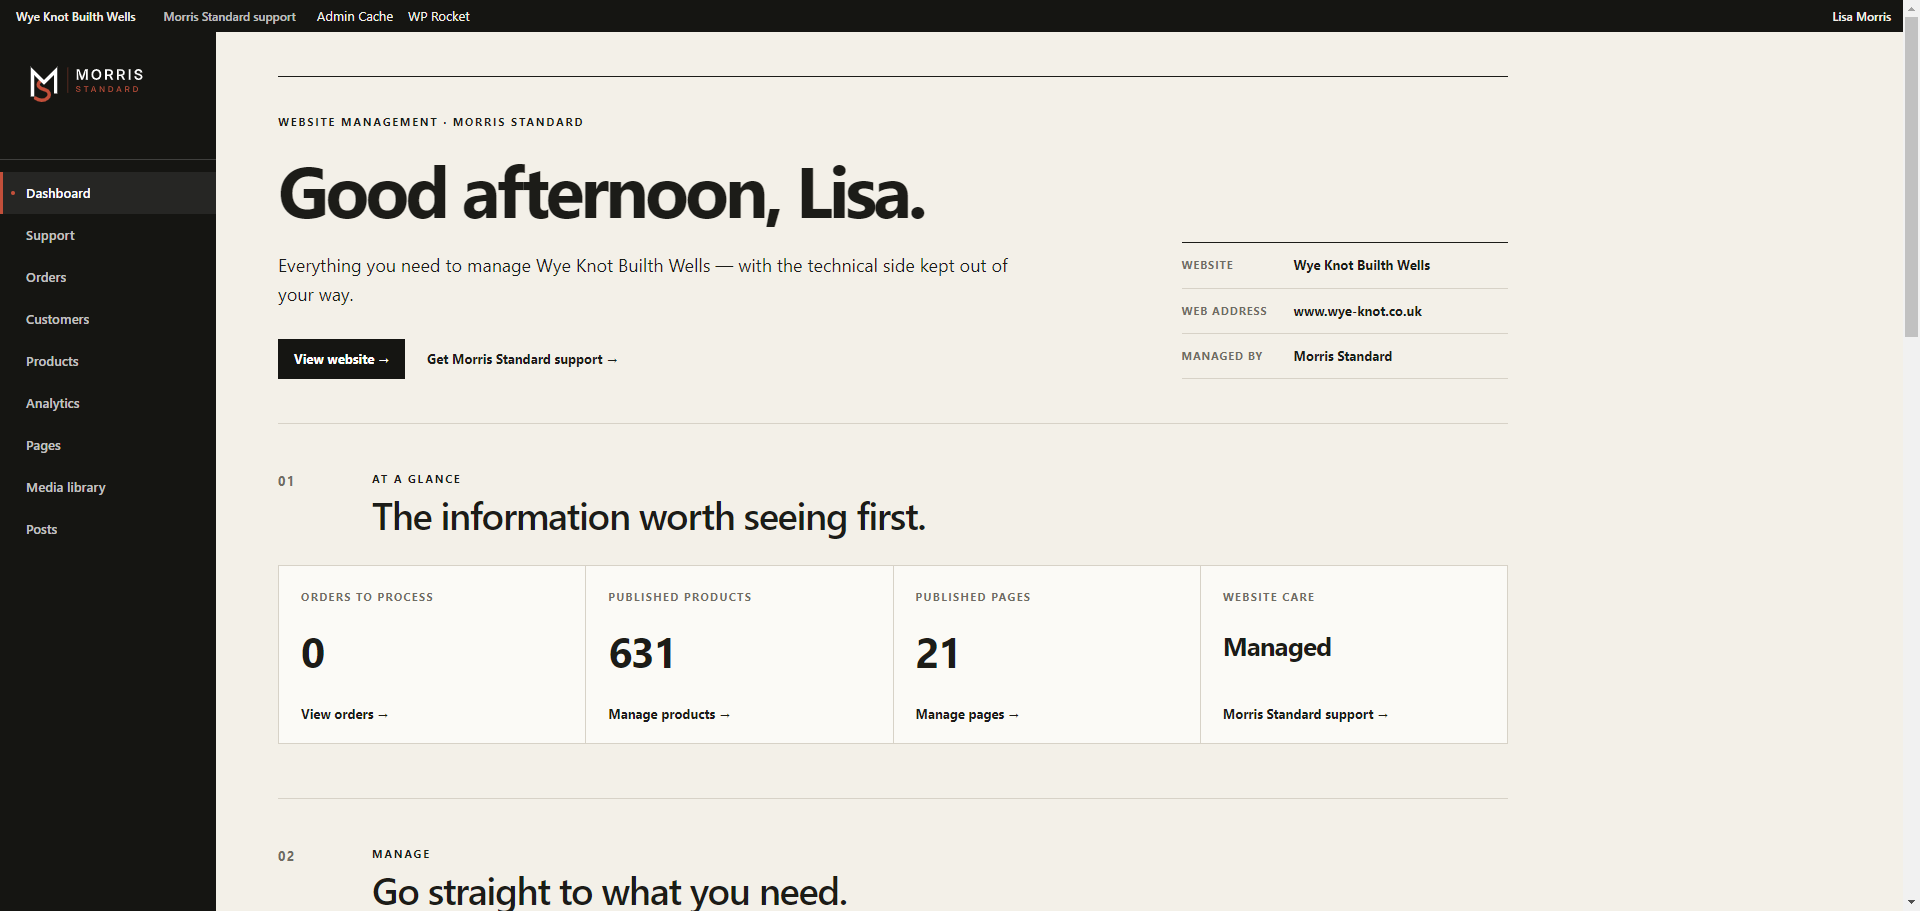Screen dimensions: 1920x911
Task: Click the View orders link
Action: 344,714
